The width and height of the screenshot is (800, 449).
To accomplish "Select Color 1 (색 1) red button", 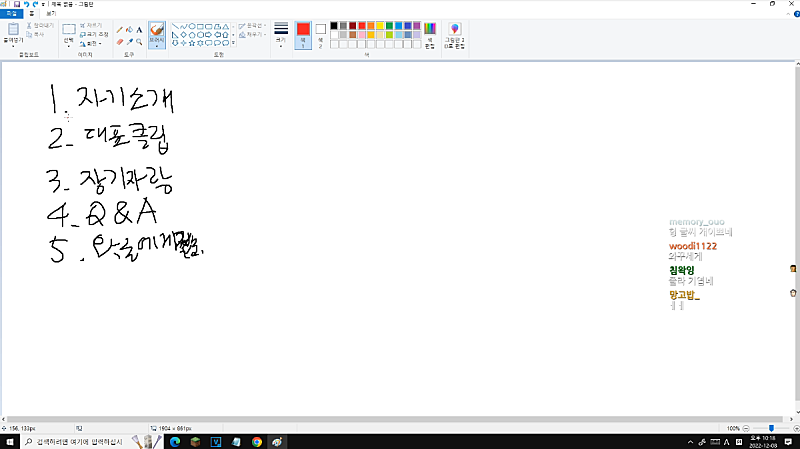I will (x=303, y=35).
